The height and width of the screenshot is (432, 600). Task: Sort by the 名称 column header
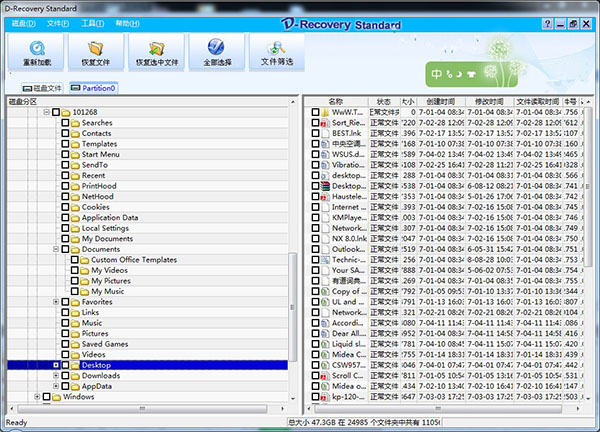[336, 102]
